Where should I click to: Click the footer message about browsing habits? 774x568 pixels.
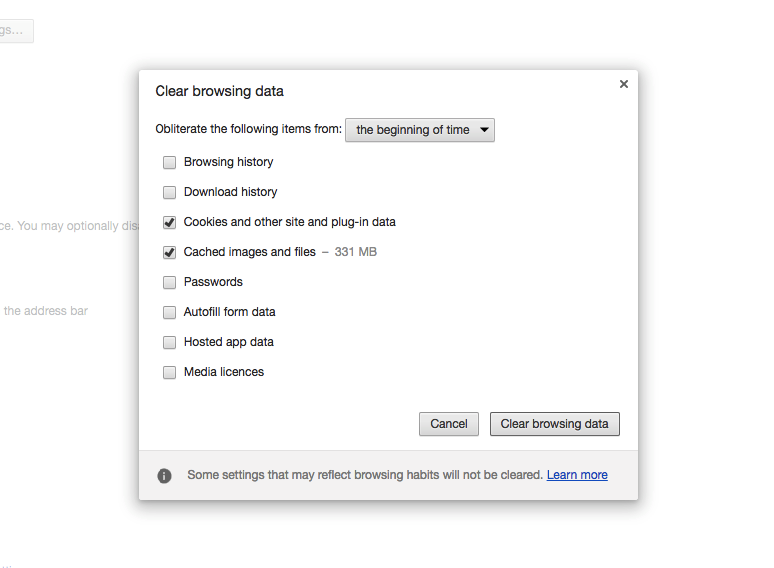tap(365, 475)
